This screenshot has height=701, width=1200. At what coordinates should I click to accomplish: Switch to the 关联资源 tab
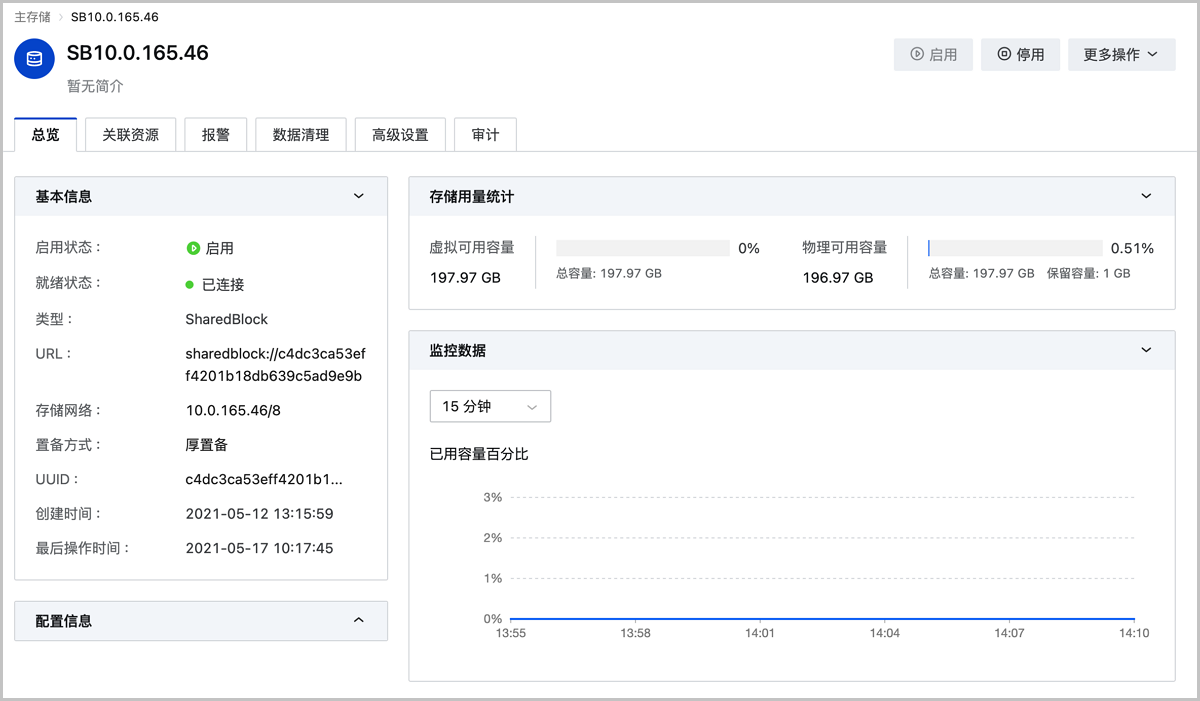130,135
